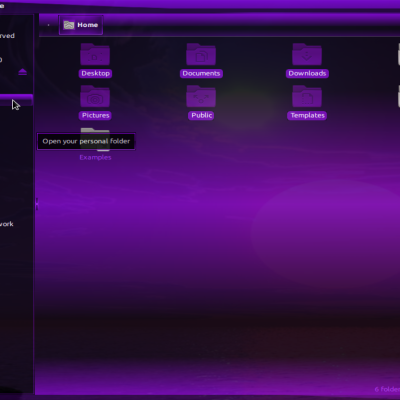The width and height of the screenshot is (400, 400).
Task: Click the Templates folder label
Action: pyautogui.click(x=307, y=115)
